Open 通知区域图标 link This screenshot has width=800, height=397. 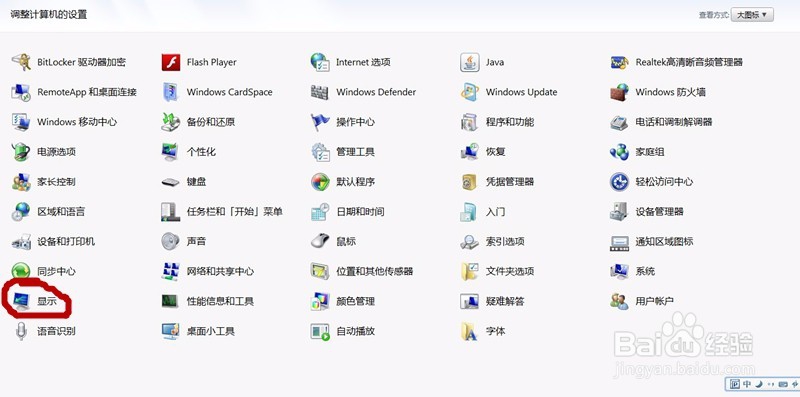664,241
